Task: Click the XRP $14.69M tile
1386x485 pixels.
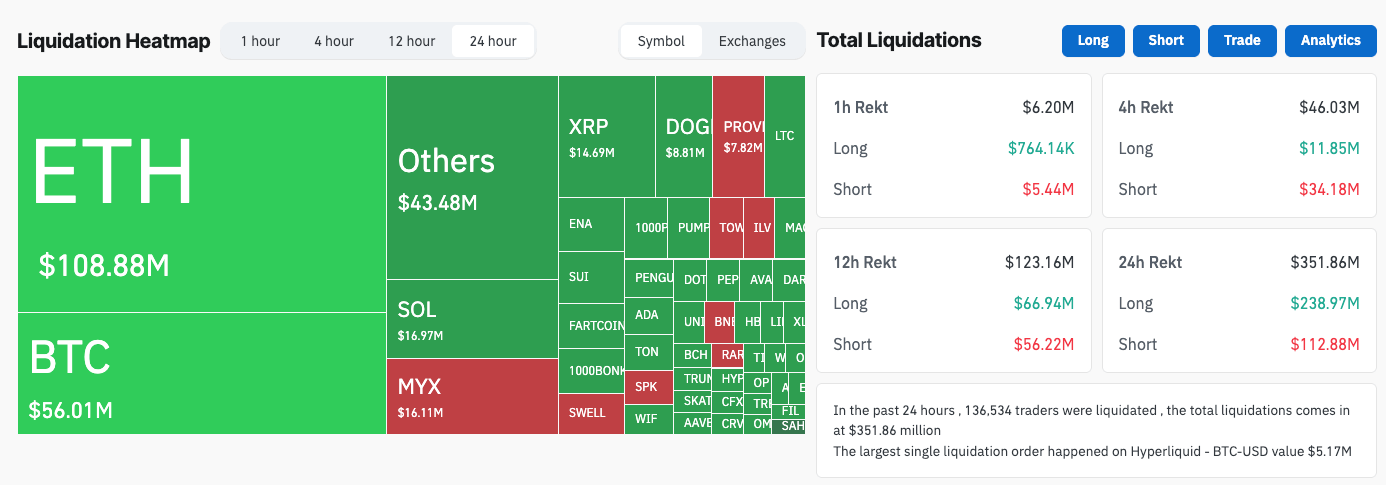Action: click(606, 137)
